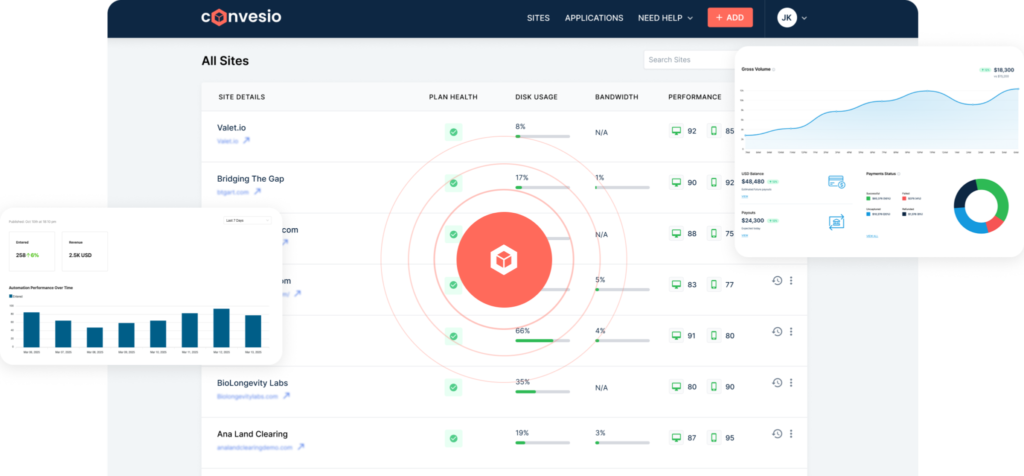Open external link icon next to Valet.io
The image size is (1024, 476).
point(247,141)
